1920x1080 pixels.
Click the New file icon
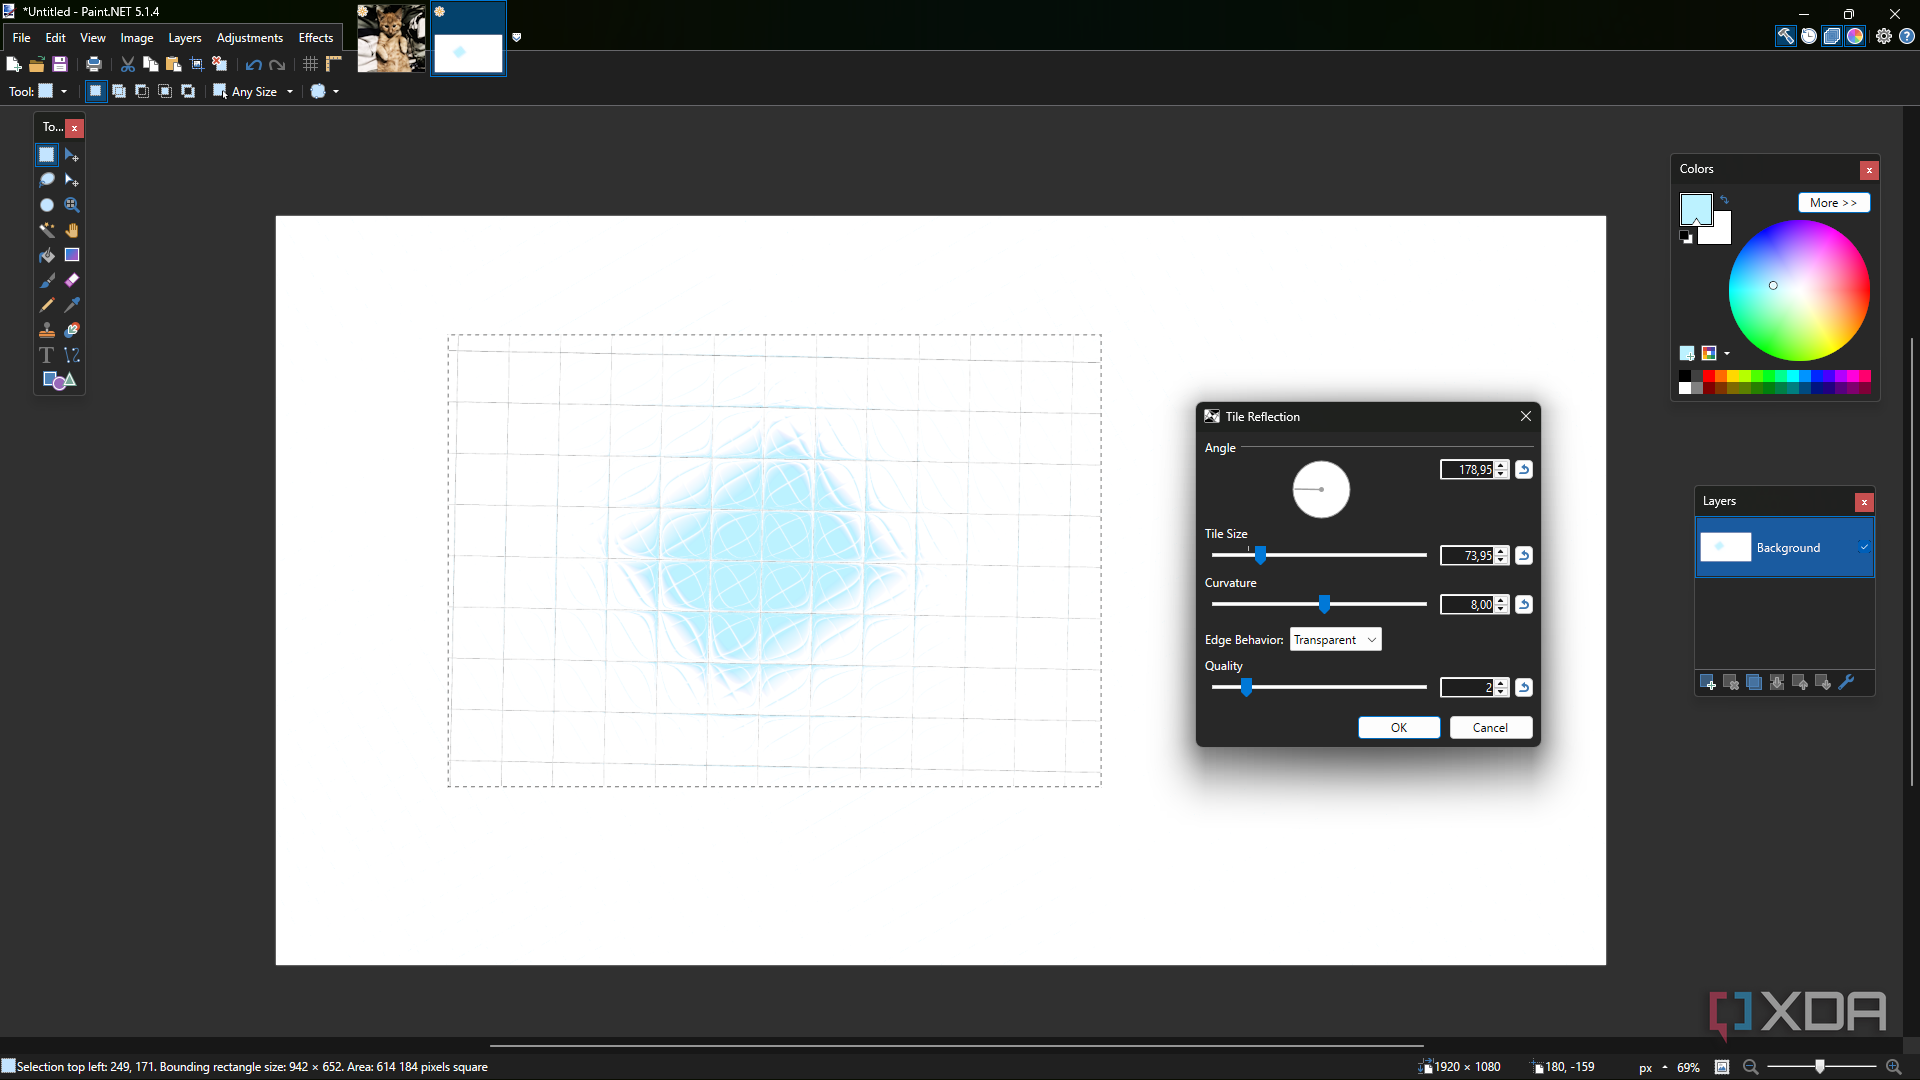(14, 64)
